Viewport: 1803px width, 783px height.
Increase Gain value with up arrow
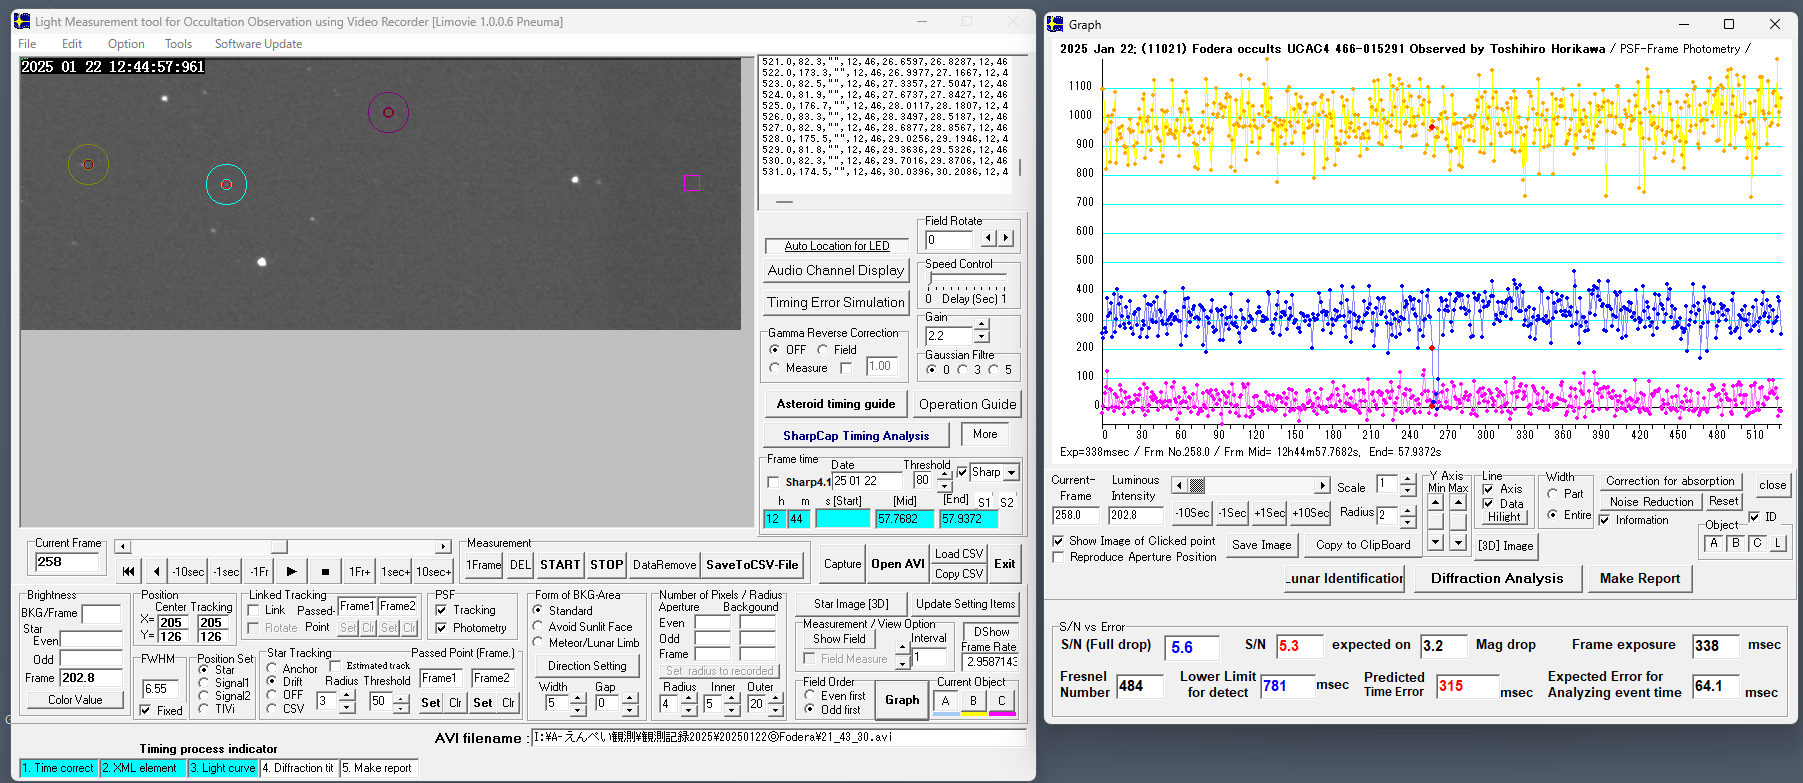coord(982,325)
